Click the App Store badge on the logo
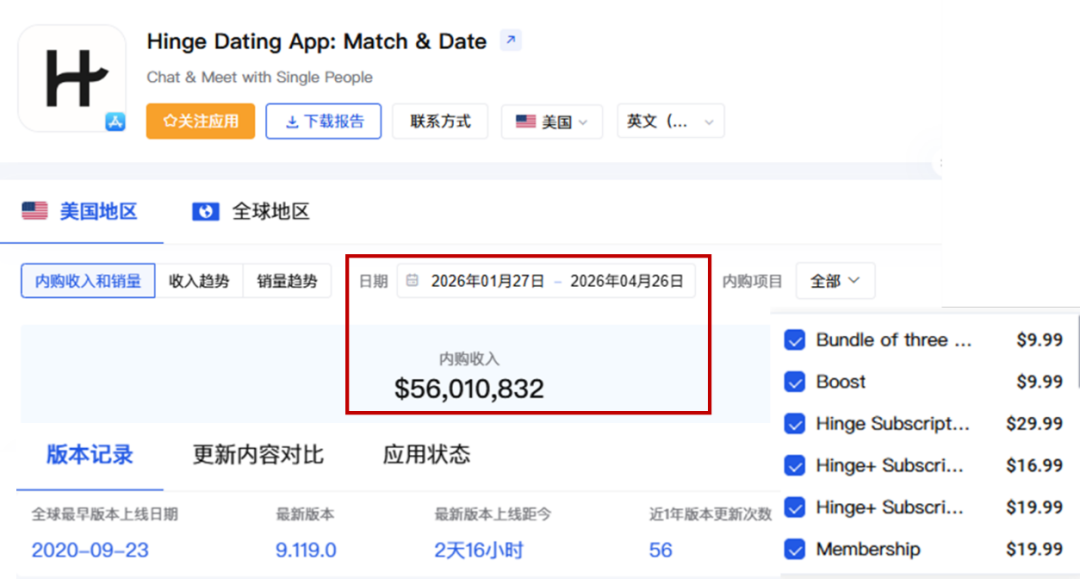Screen dimensions: 1080x579 tap(115, 122)
